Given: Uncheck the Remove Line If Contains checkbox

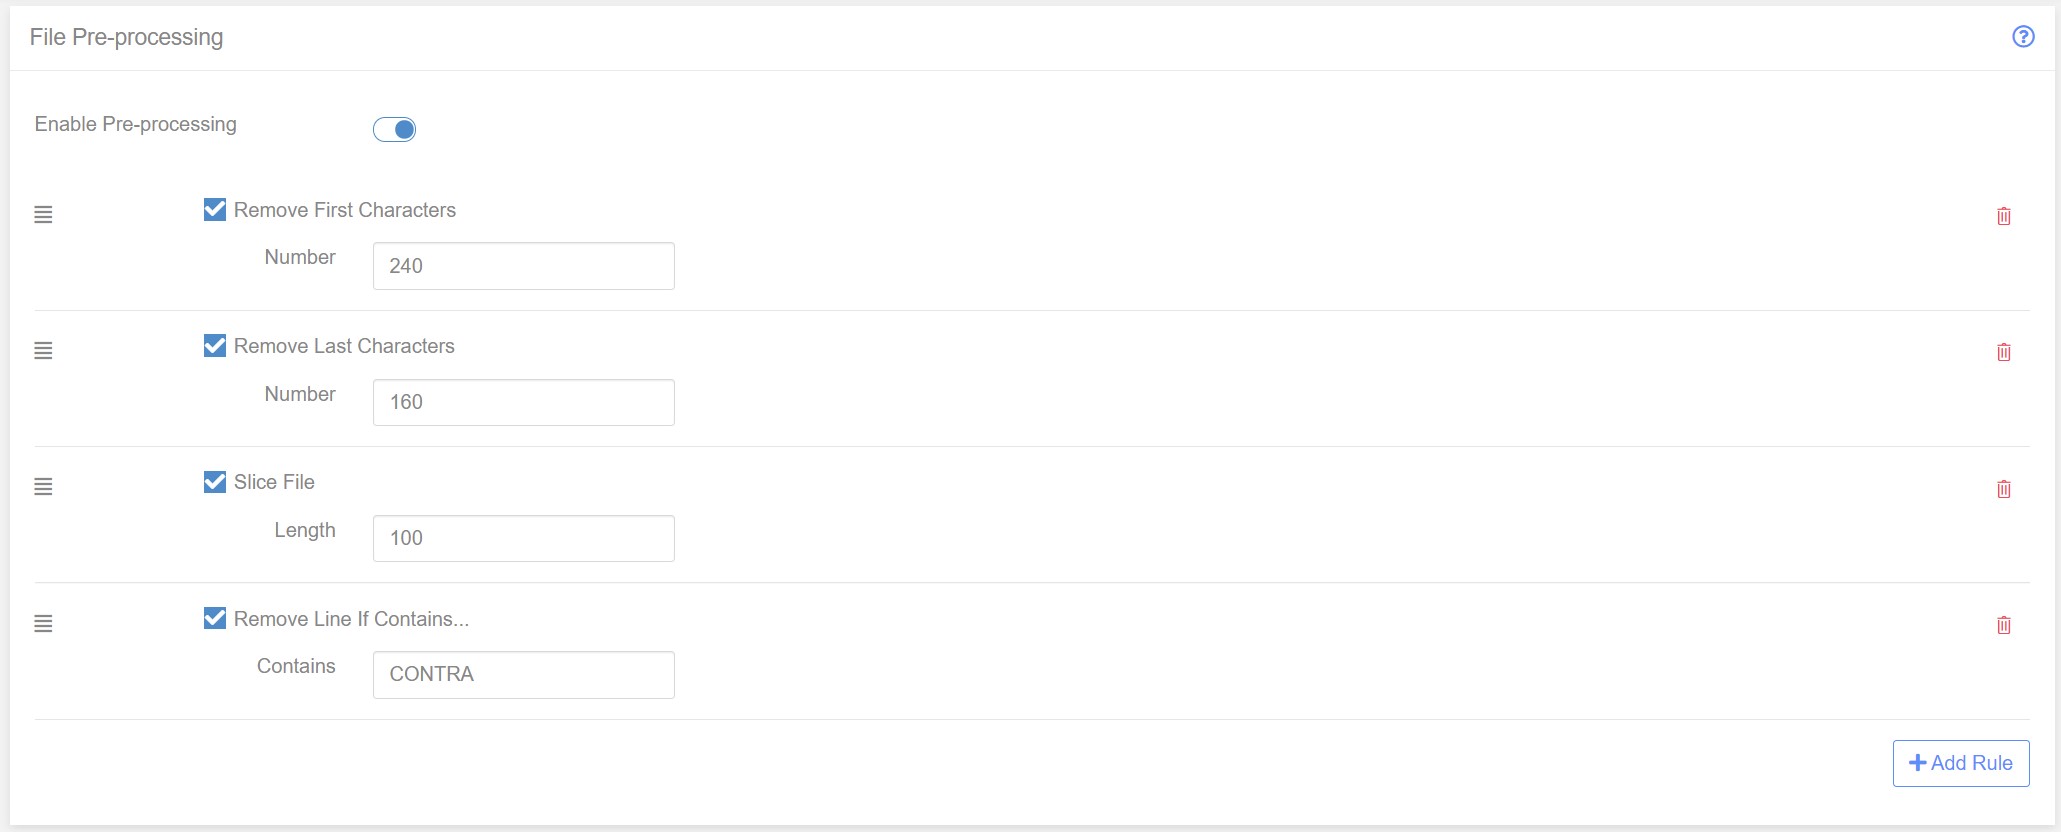Looking at the screenshot, I should click(214, 618).
